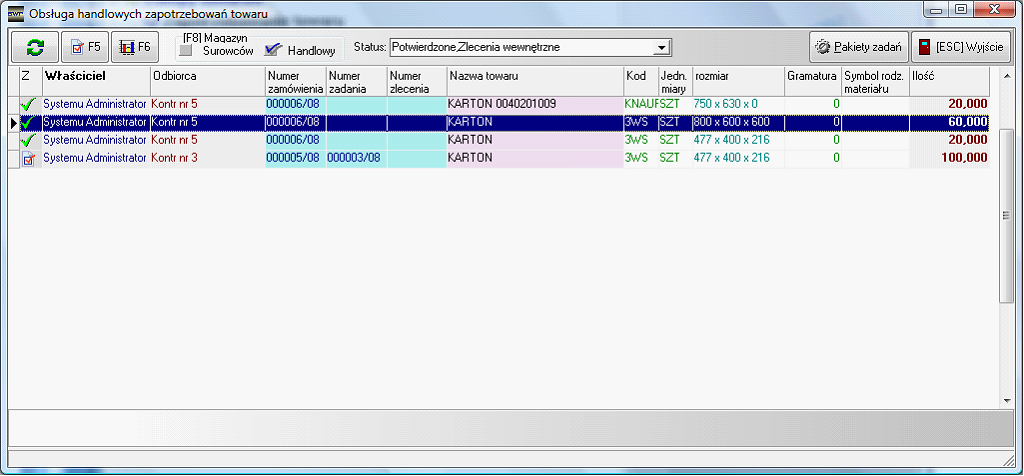Select order number 000005/08 cell
Screen dimensions: 1024x476
[x=294, y=158]
